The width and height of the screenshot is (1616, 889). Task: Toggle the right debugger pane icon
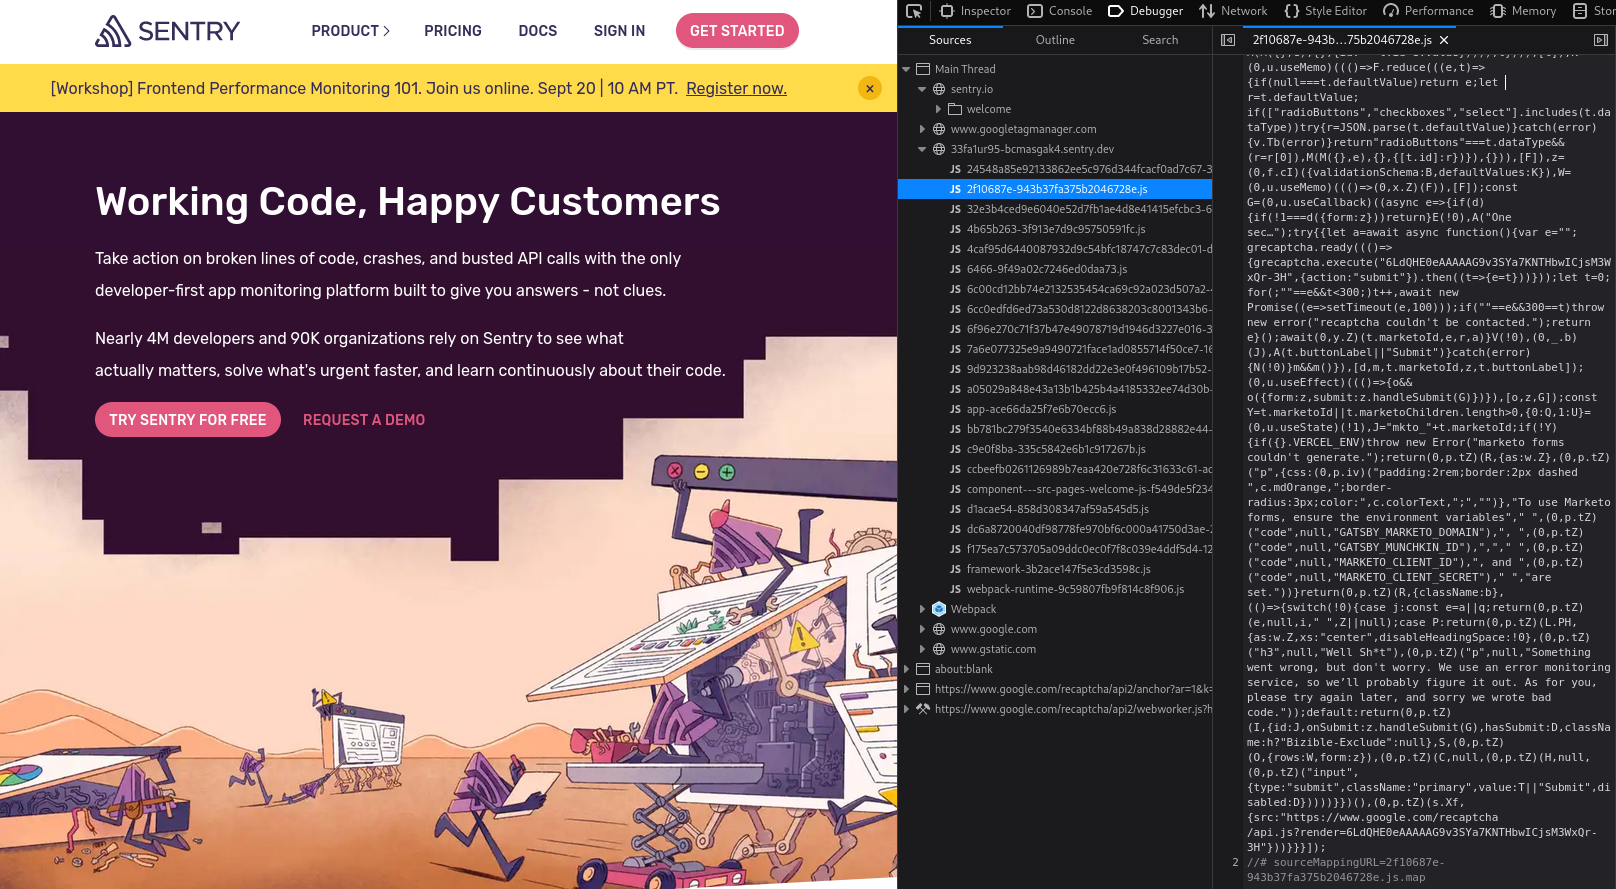point(1600,40)
